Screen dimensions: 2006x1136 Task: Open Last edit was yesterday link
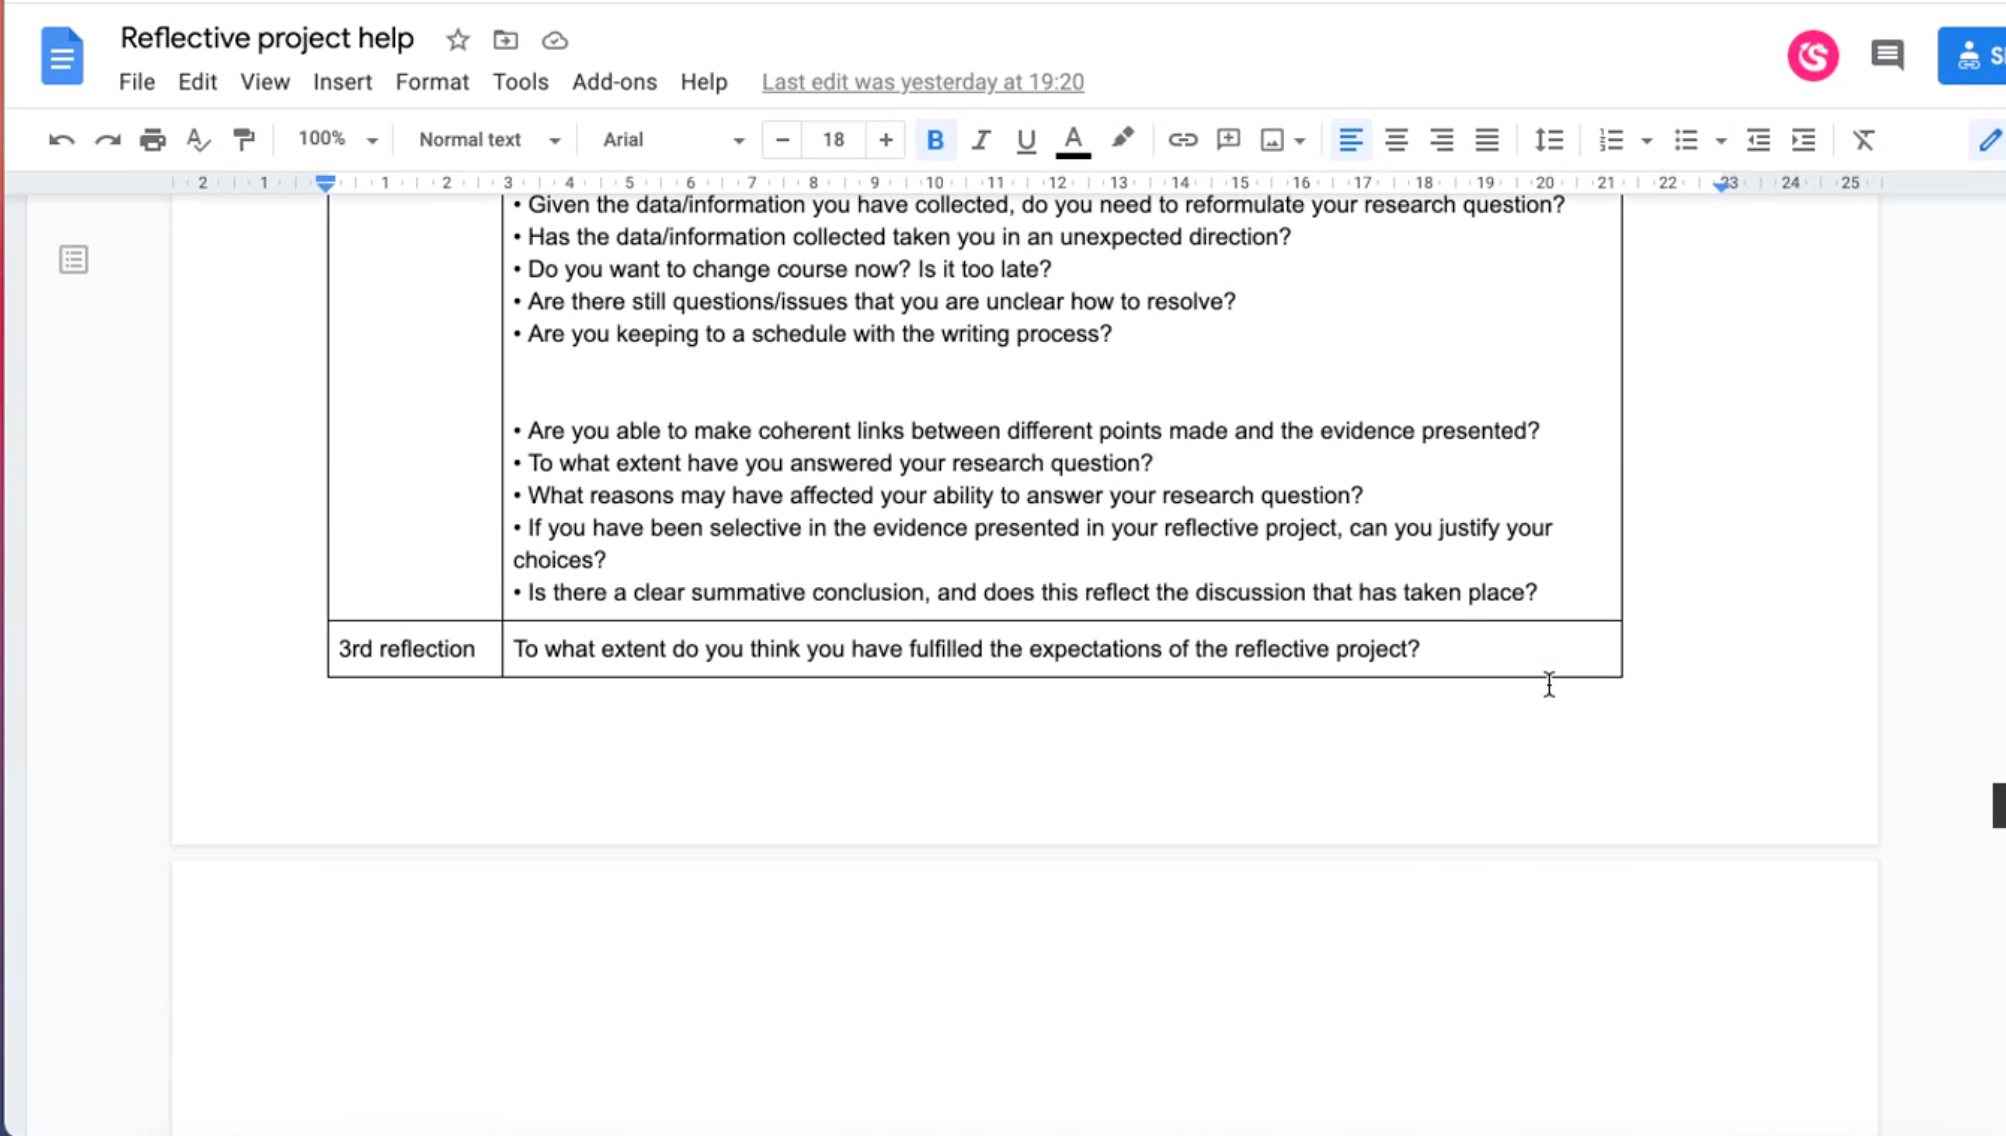coord(922,82)
